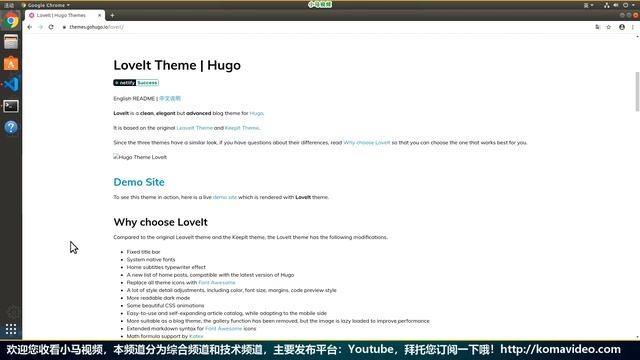Image resolution: width=640 pixels, height=360 pixels.
Task: Click Some beautiful CSS animations item
Action: (x=165, y=306)
